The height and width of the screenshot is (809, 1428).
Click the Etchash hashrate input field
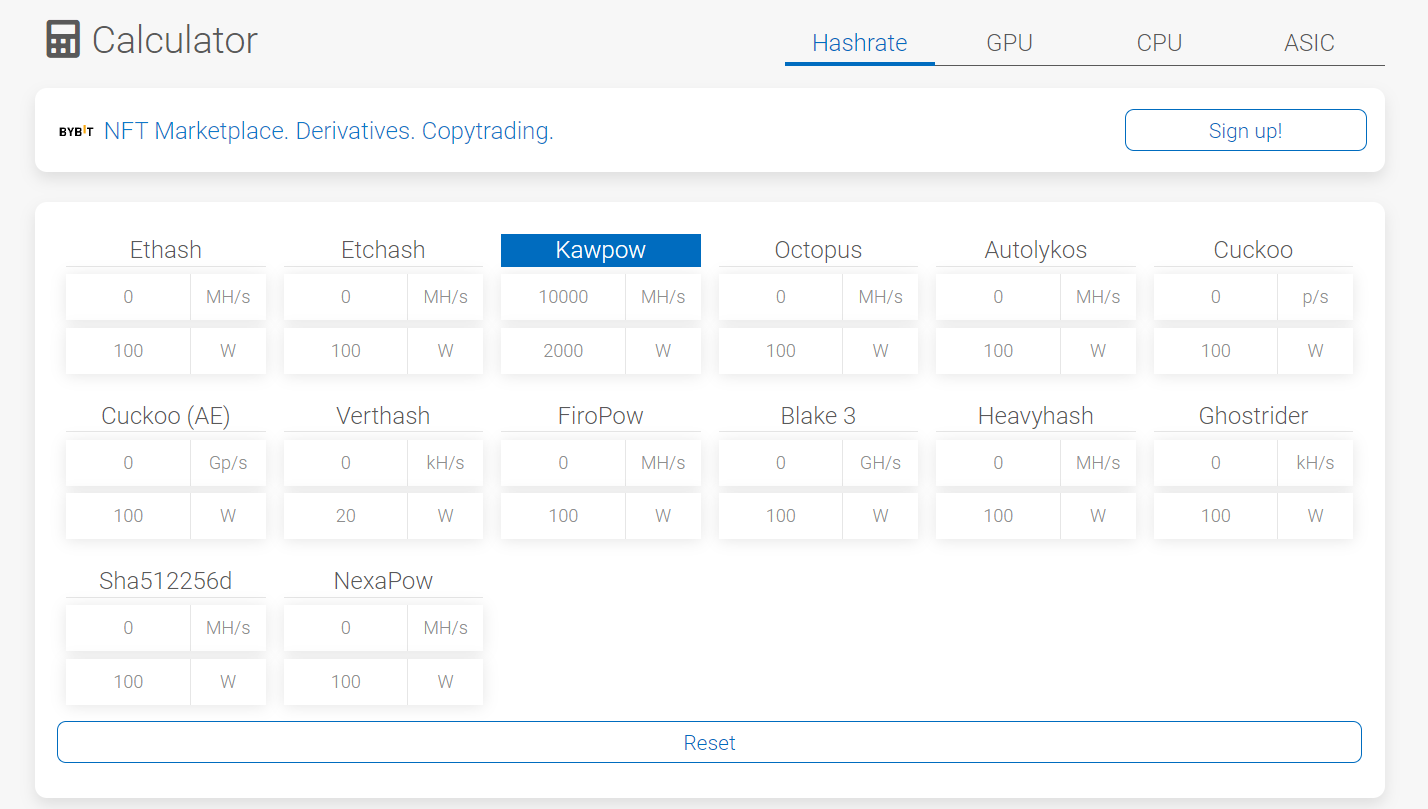click(x=346, y=297)
